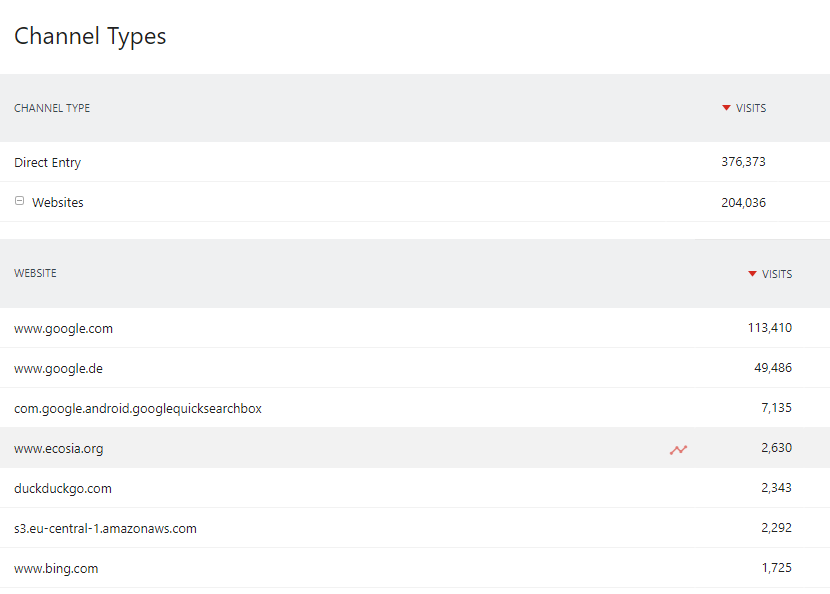
Task: Collapse the Websites row with minus icon
Action: pyautogui.click(x=20, y=201)
